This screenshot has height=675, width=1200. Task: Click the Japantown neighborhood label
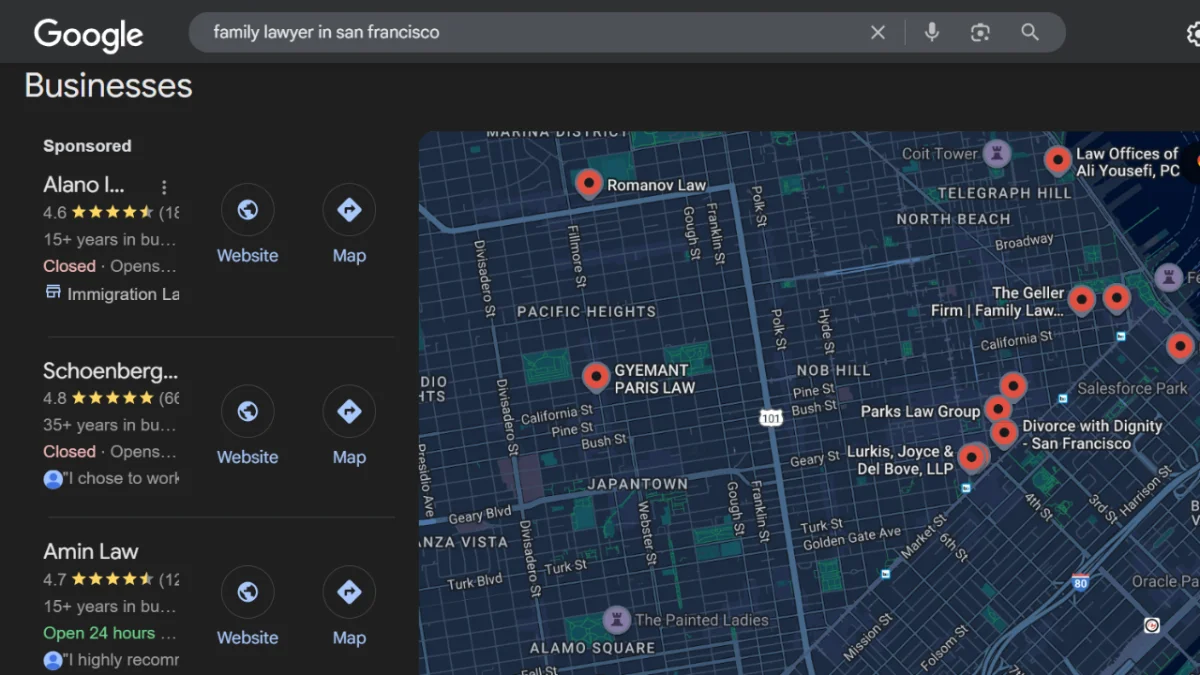click(x=638, y=484)
